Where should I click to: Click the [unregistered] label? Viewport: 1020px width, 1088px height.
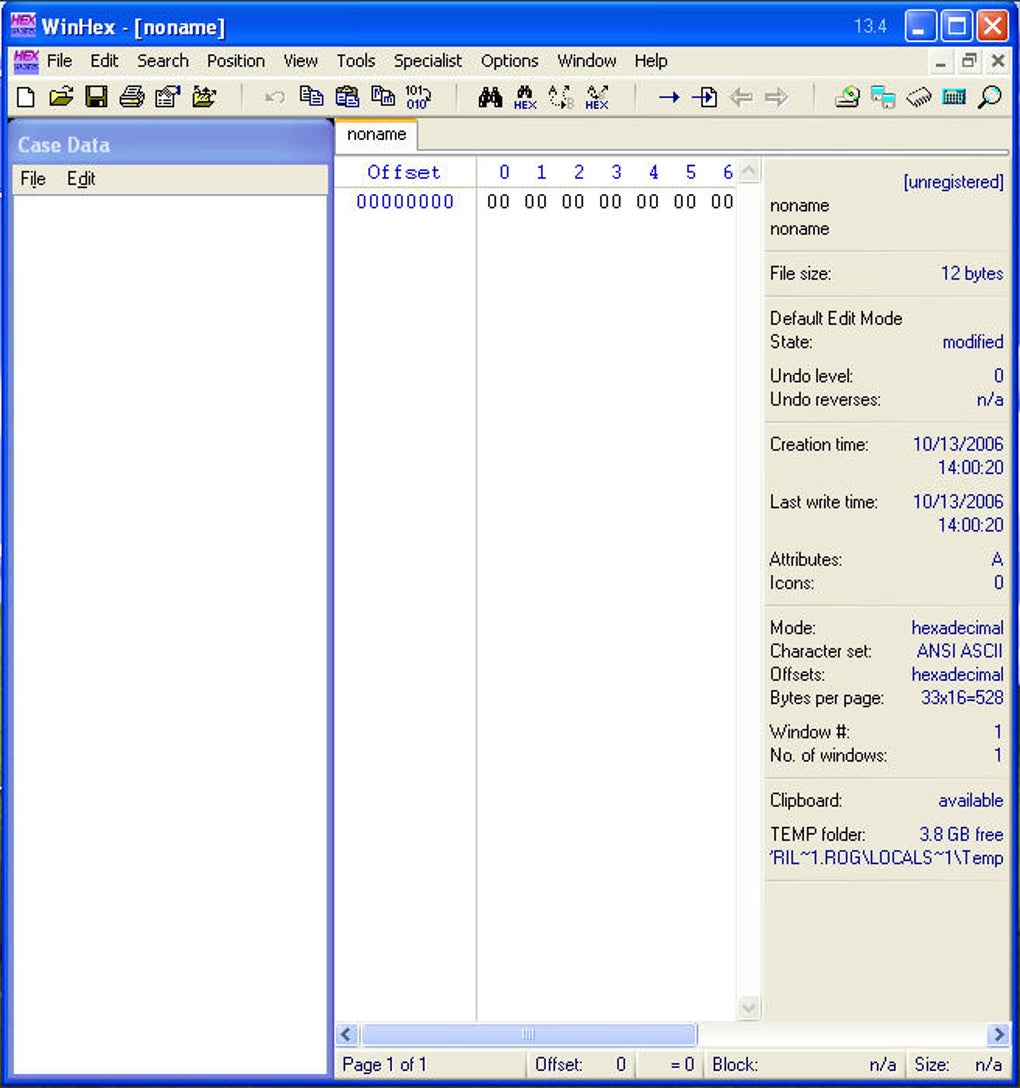[x=953, y=182]
